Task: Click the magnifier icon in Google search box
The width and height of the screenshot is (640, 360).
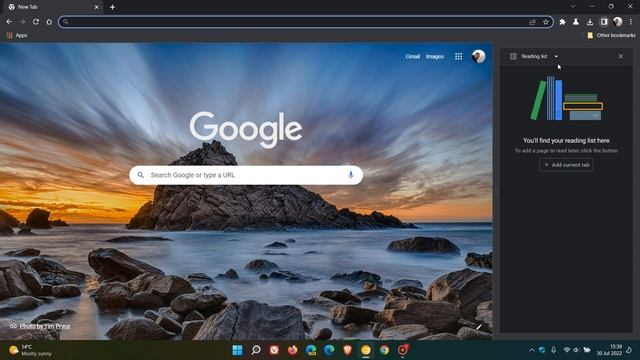Action: (140, 175)
